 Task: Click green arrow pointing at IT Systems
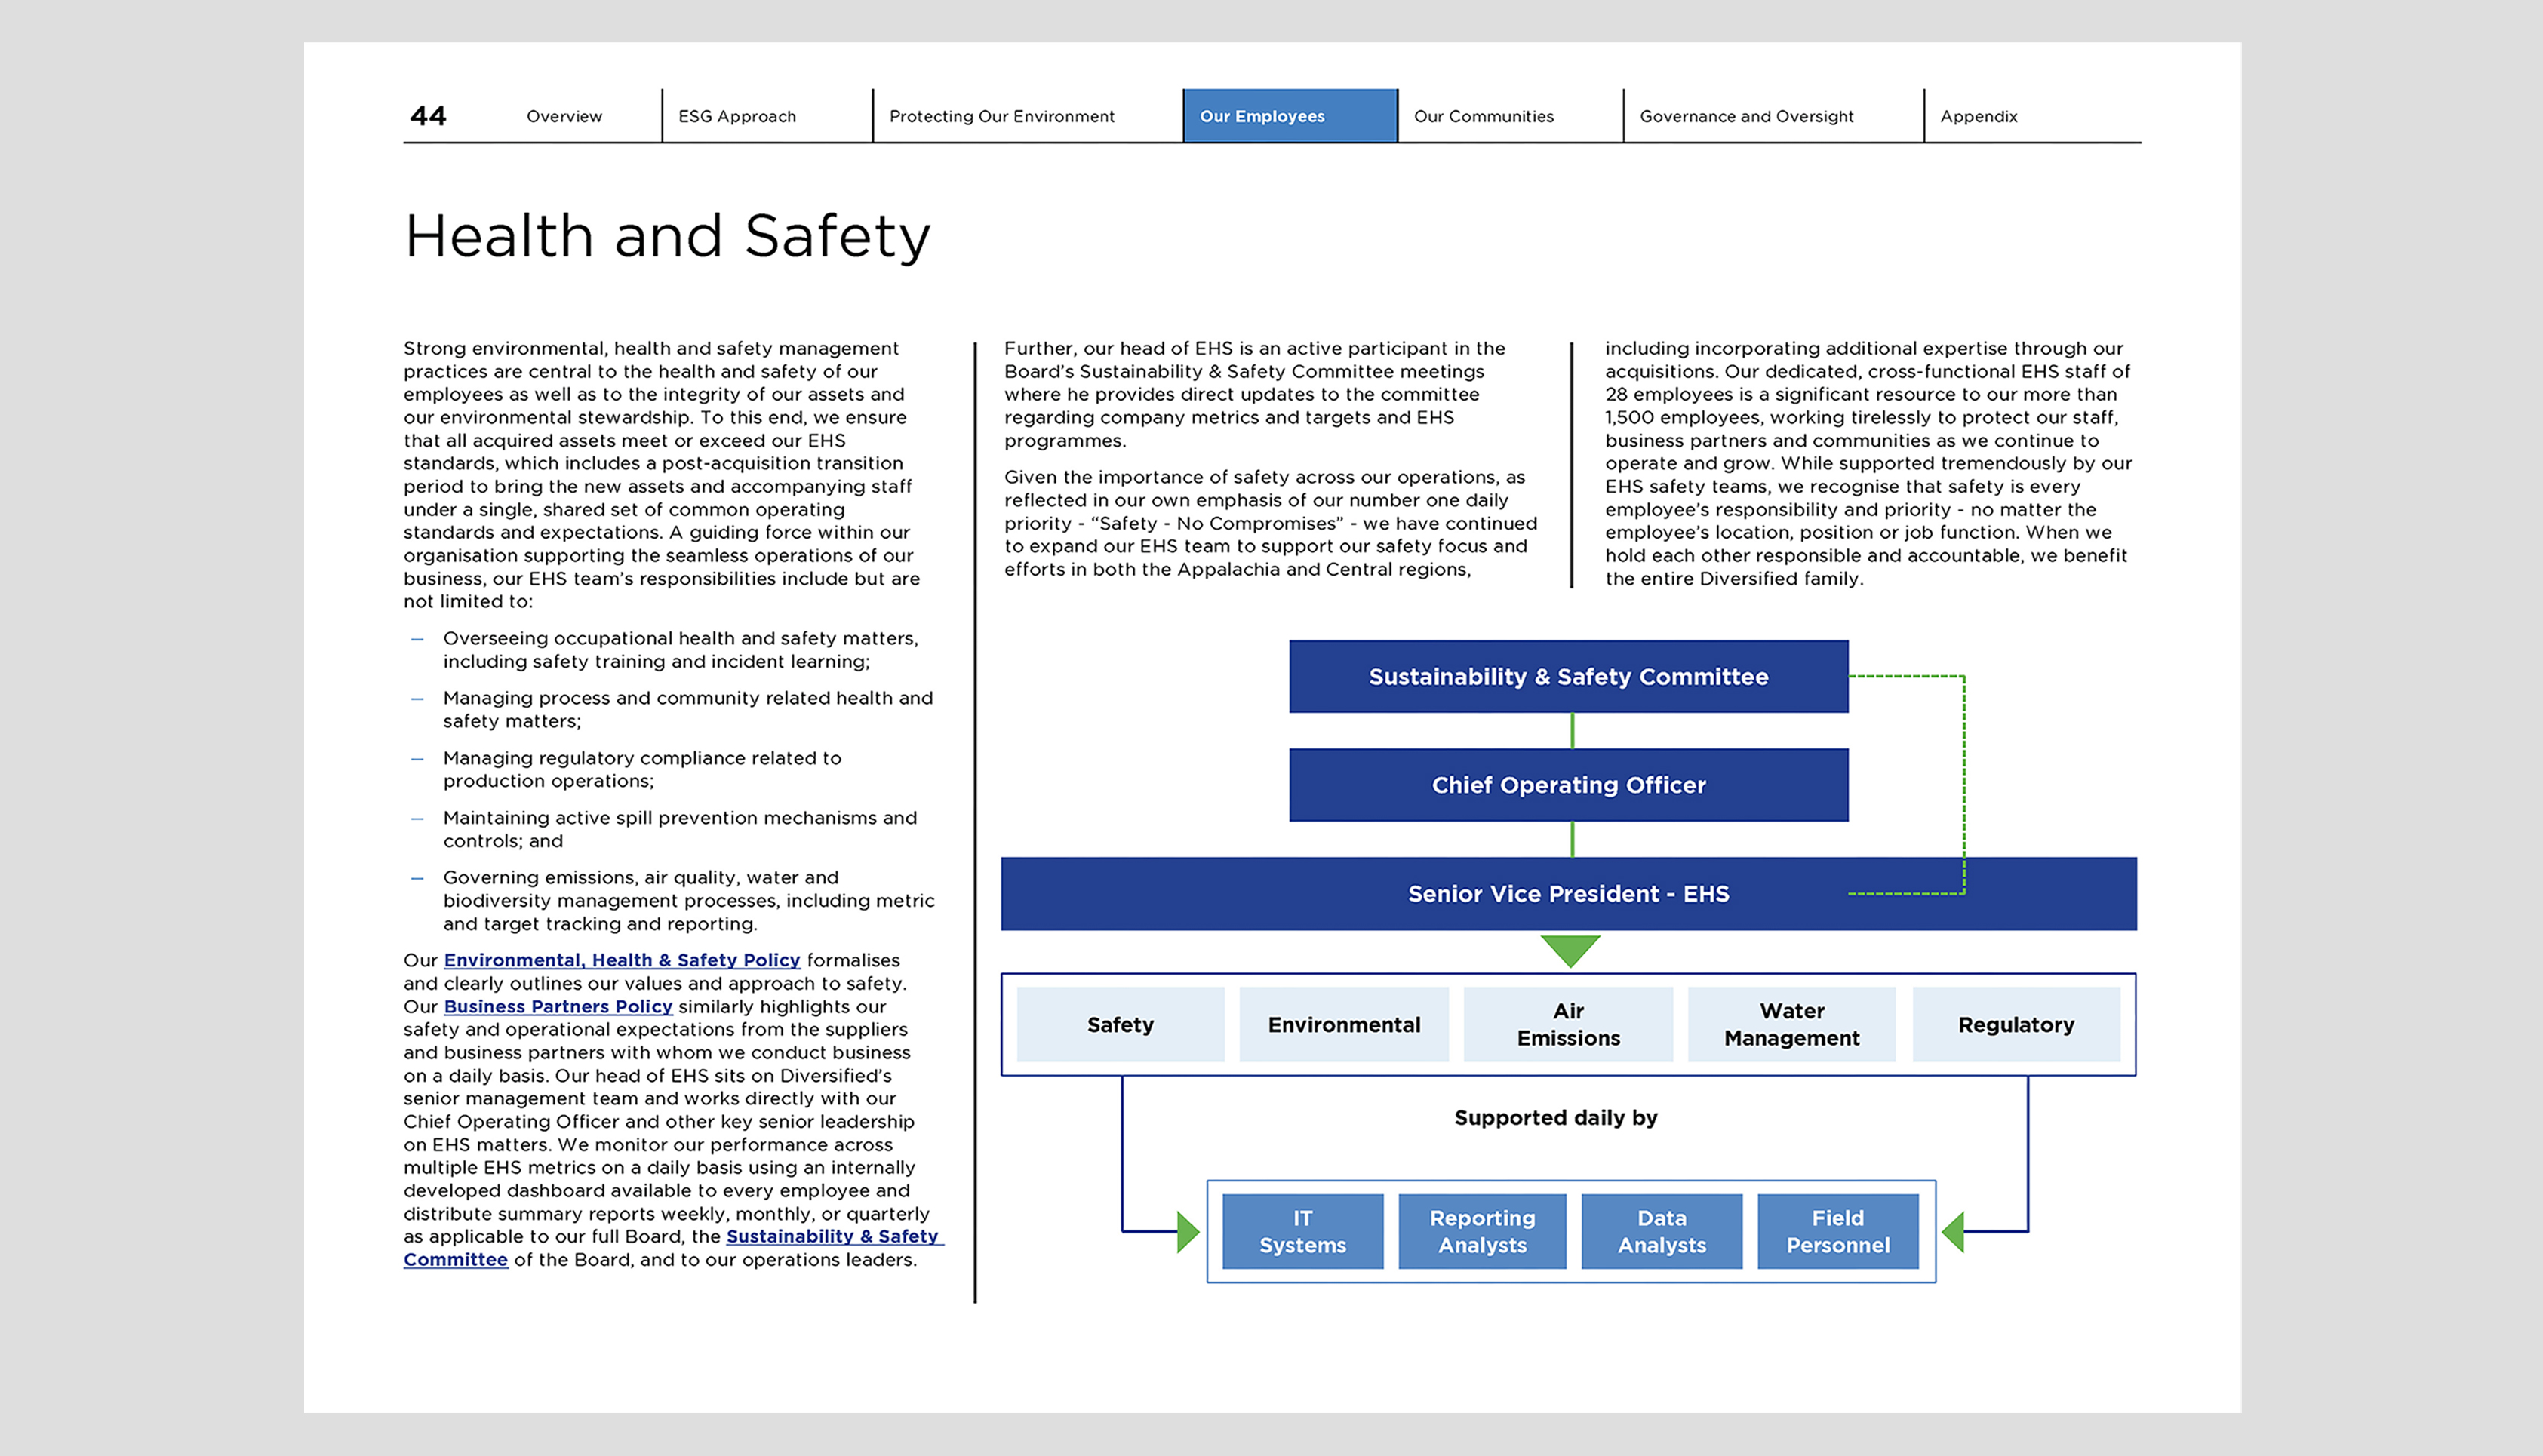click(x=1188, y=1232)
